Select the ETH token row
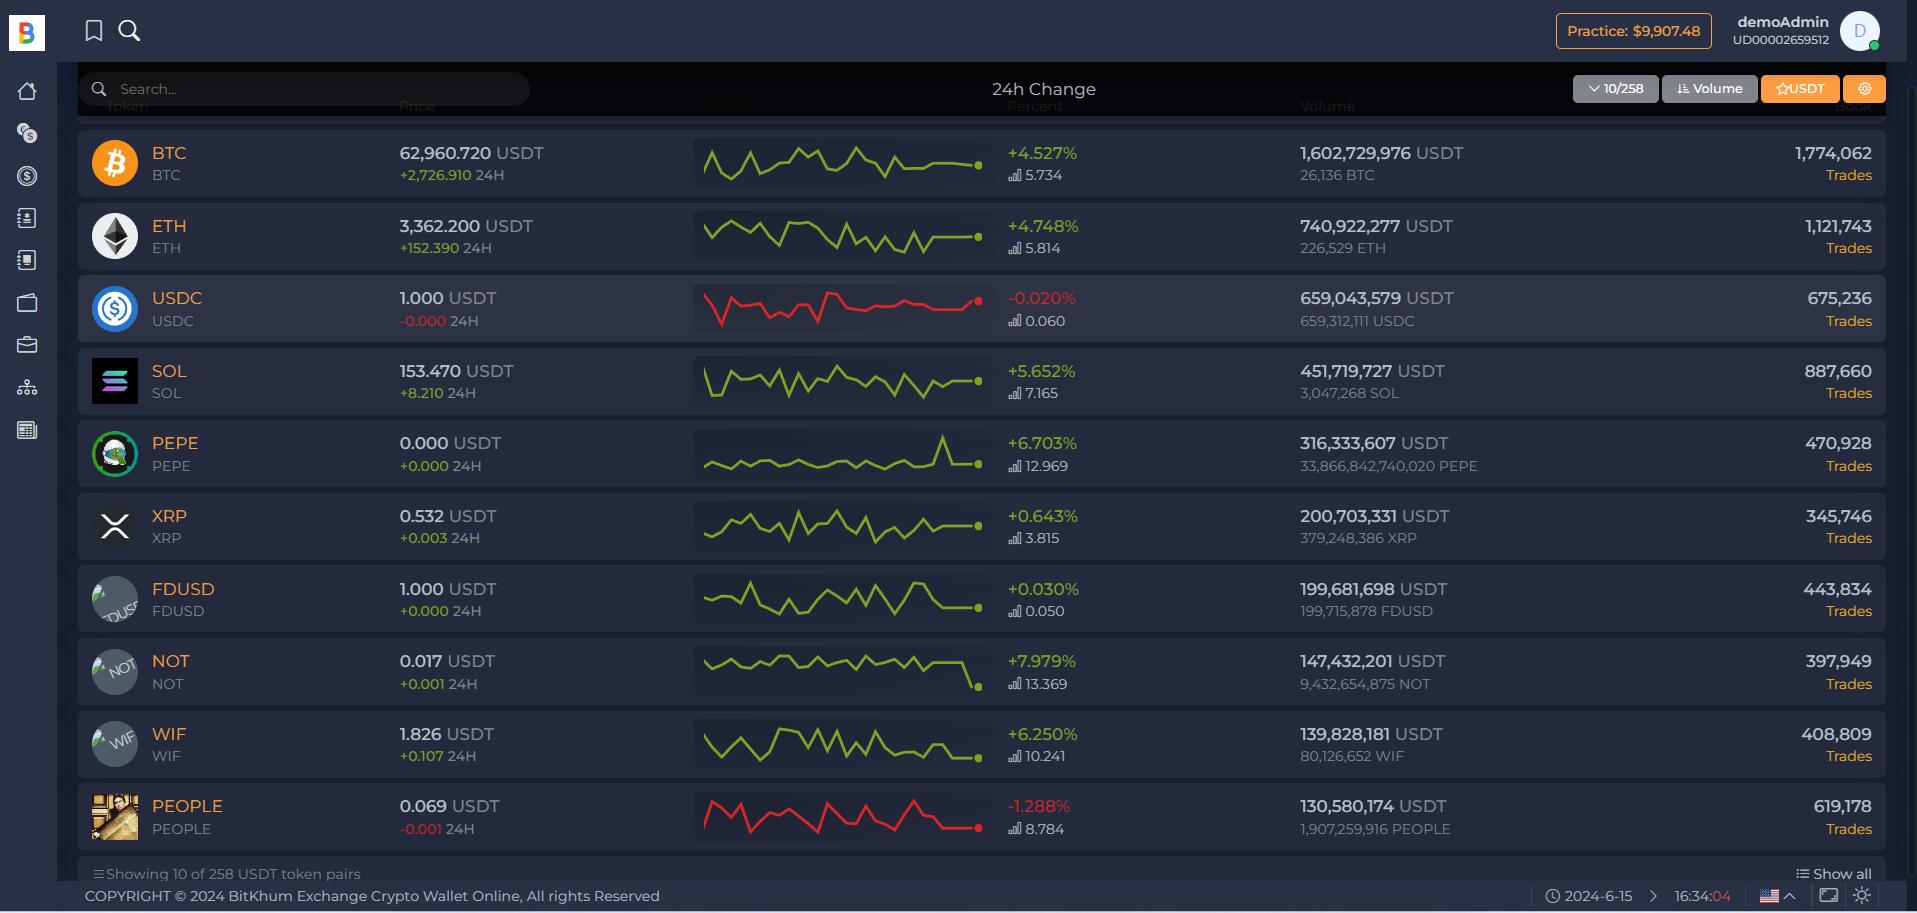This screenshot has height=913, width=1917. click(982, 237)
